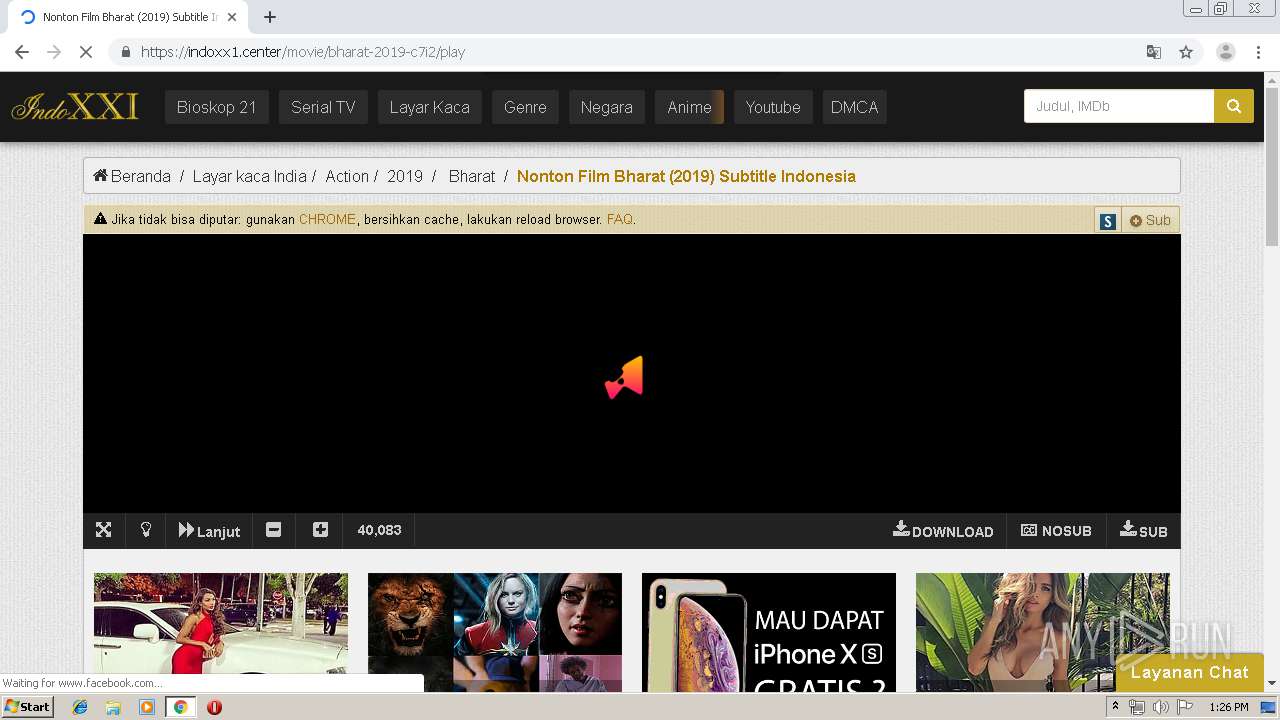The width and height of the screenshot is (1280, 720).
Task: Click the translate page icon
Action: 1154,52
